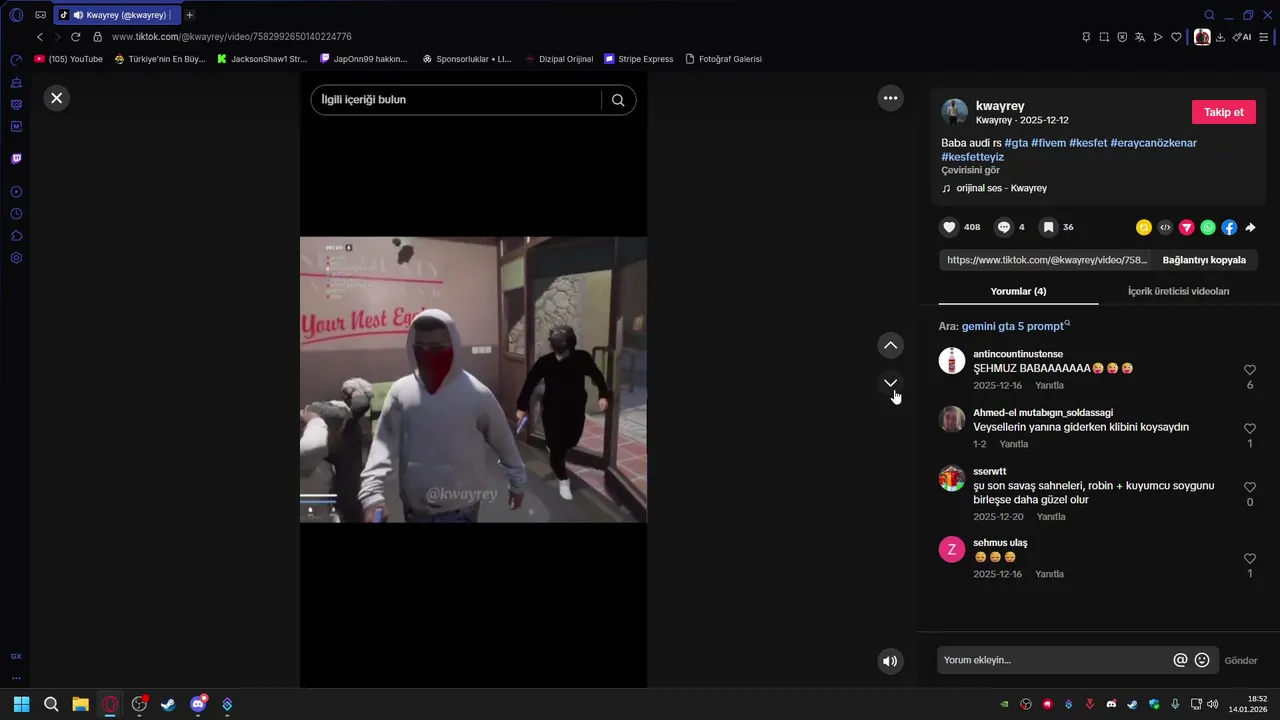1280x720 pixels.
Task: Share video via Facebook icon
Action: click(x=1229, y=227)
